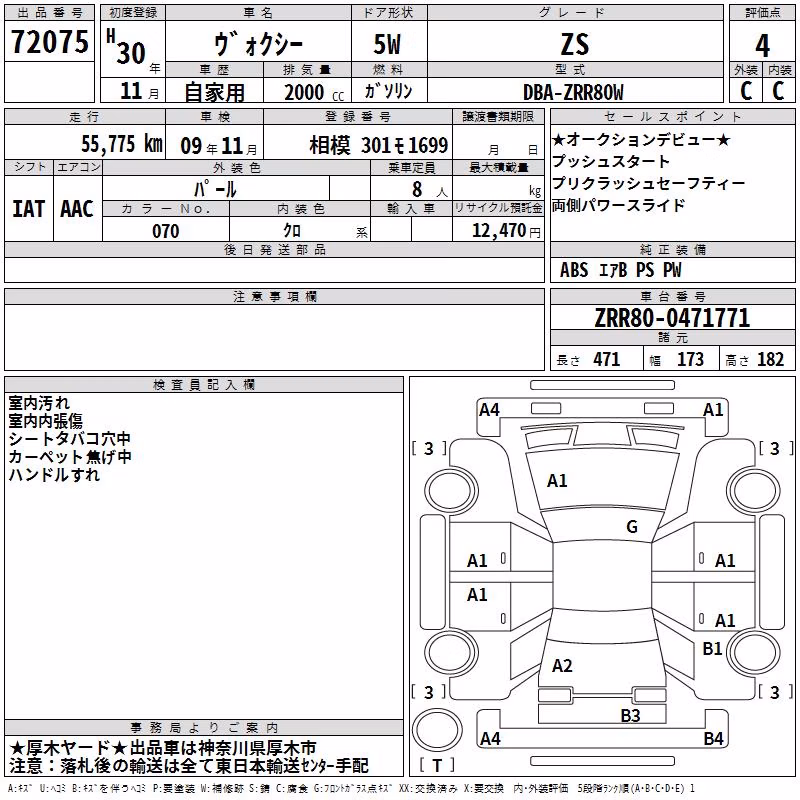Select the 車台番号 header
The width and height of the screenshot is (800, 800).
672,296
